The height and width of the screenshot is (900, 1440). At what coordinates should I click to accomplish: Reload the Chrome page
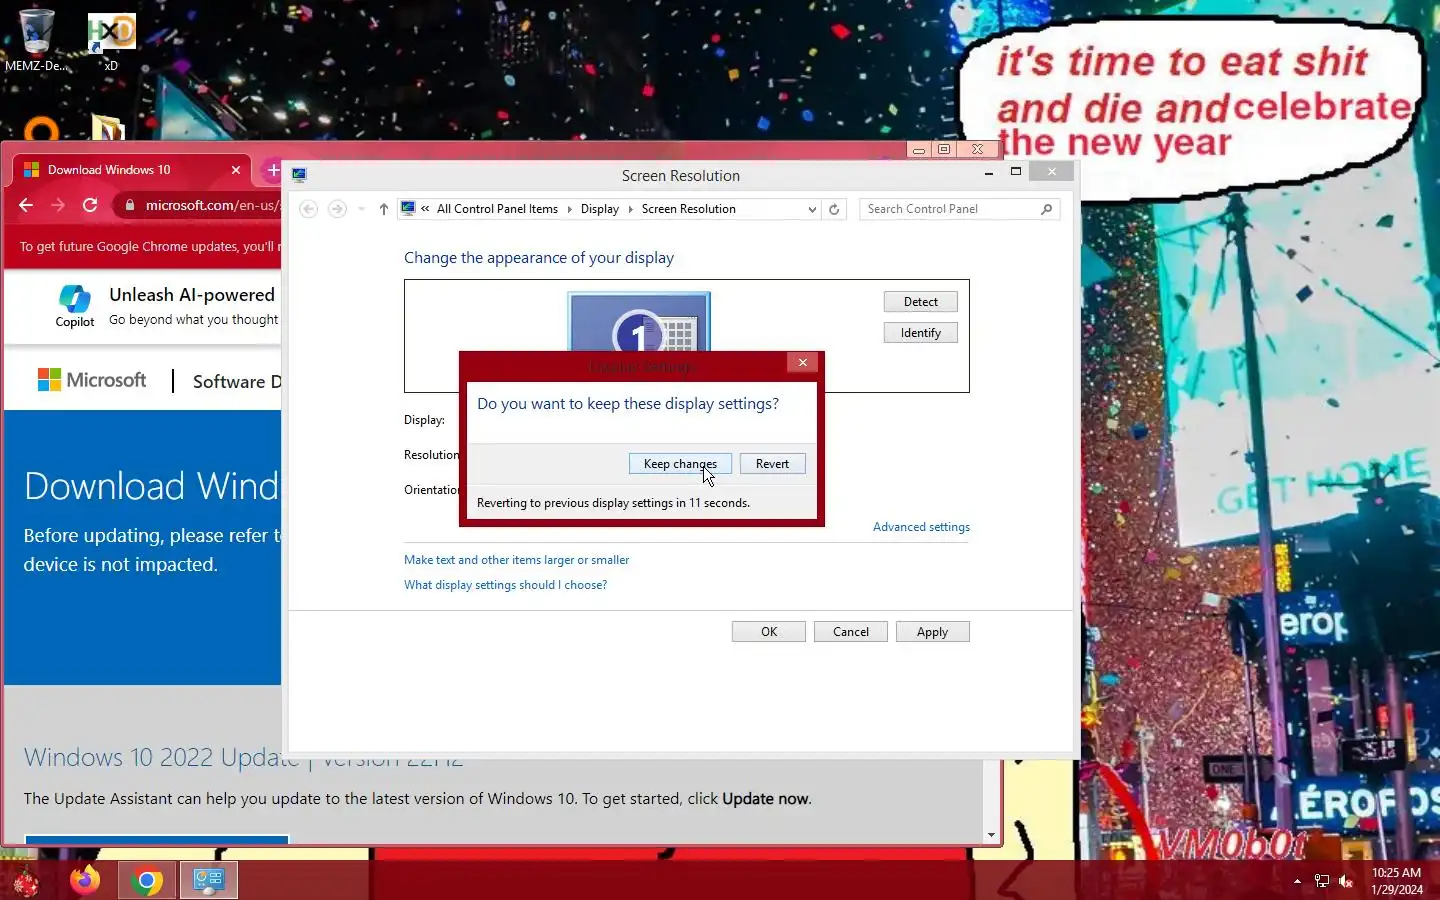point(90,205)
